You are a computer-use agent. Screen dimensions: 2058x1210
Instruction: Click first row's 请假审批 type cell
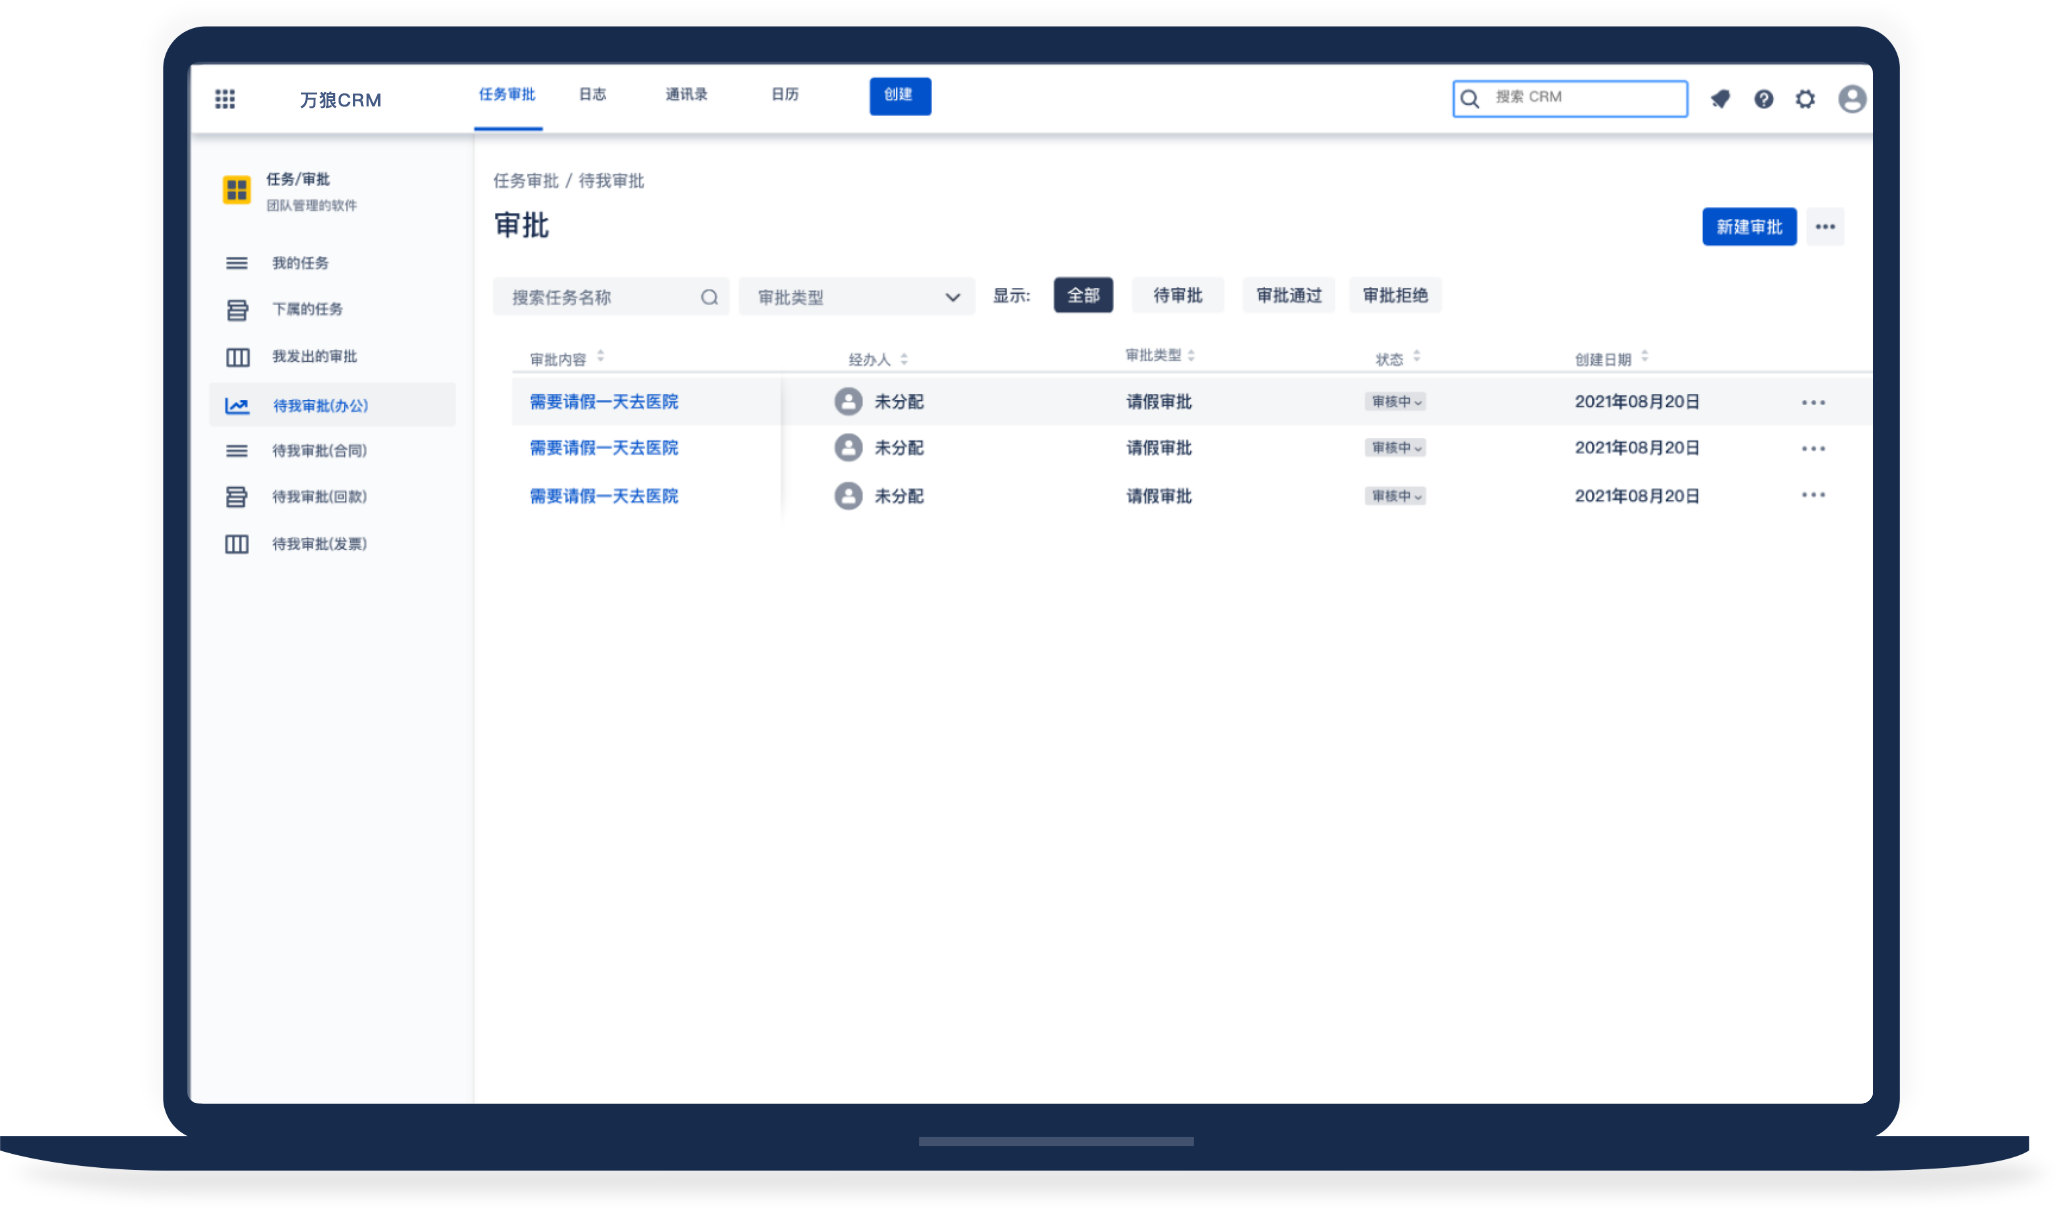[x=1159, y=401]
